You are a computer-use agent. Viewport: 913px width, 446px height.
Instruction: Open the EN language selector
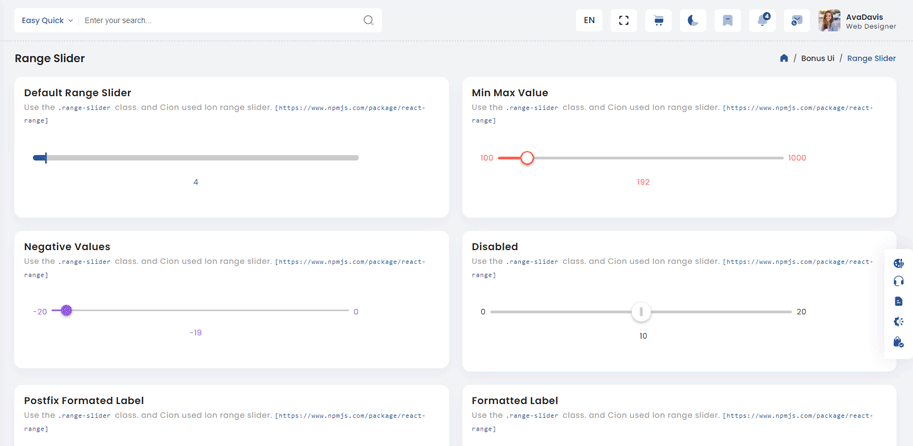pos(589,20)
